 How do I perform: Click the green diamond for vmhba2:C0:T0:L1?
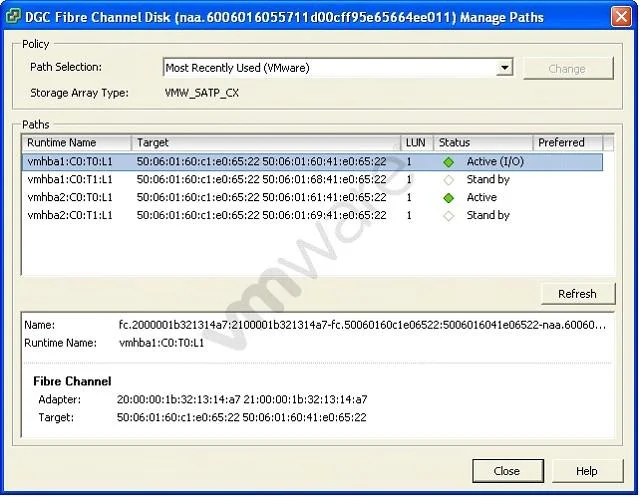(449, 198)
